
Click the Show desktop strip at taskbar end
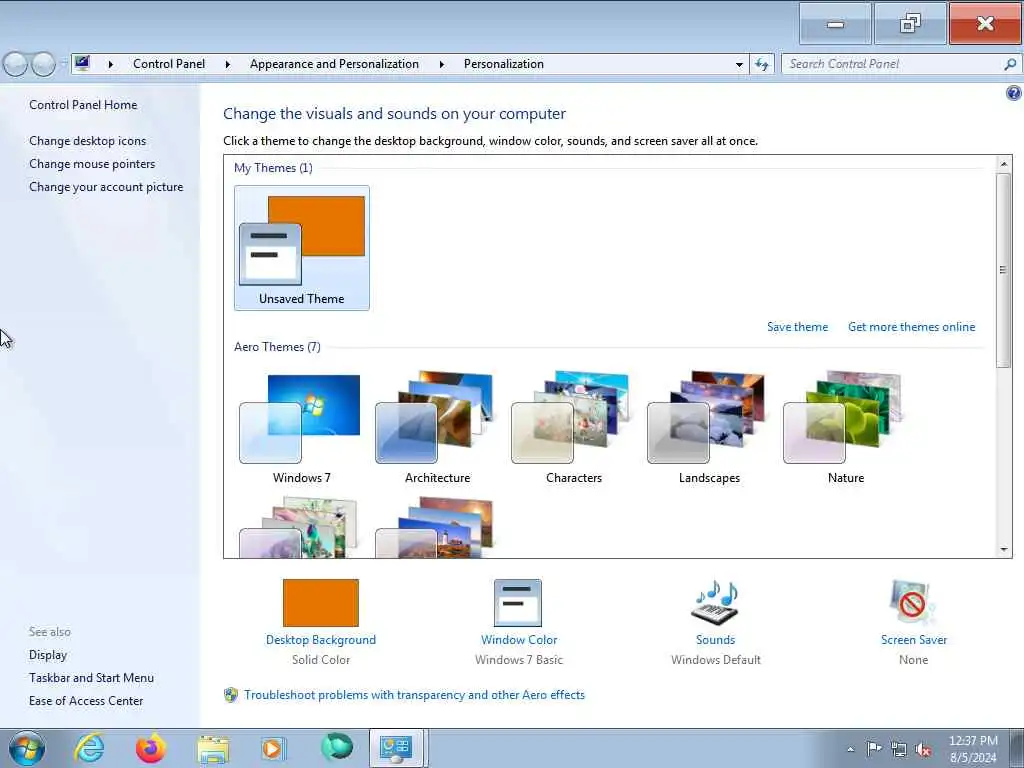[1016, 748]
